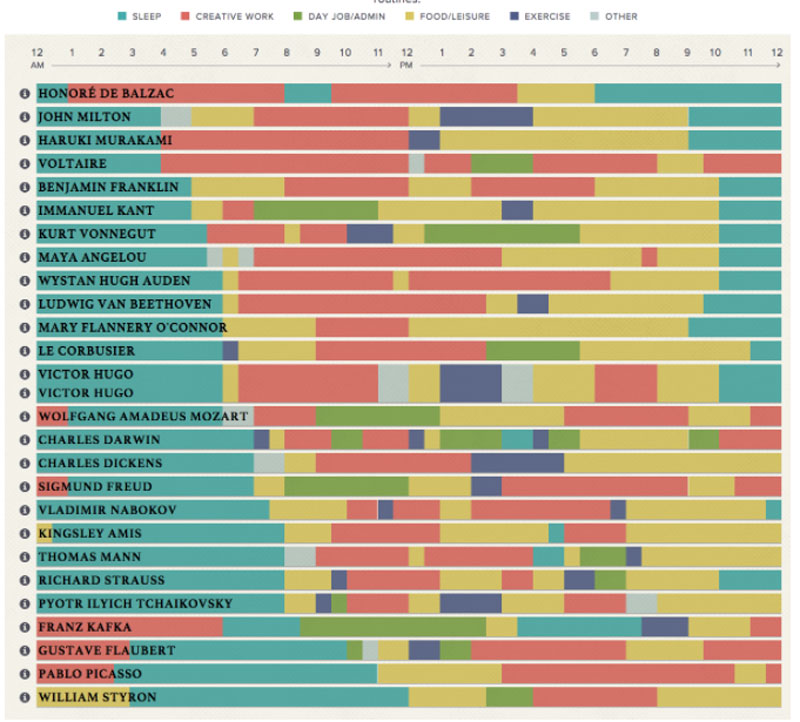Select the green Day Job/Admin legend swatch
Viewport: 800px width, 722px height.
click(x=298, y=16)
